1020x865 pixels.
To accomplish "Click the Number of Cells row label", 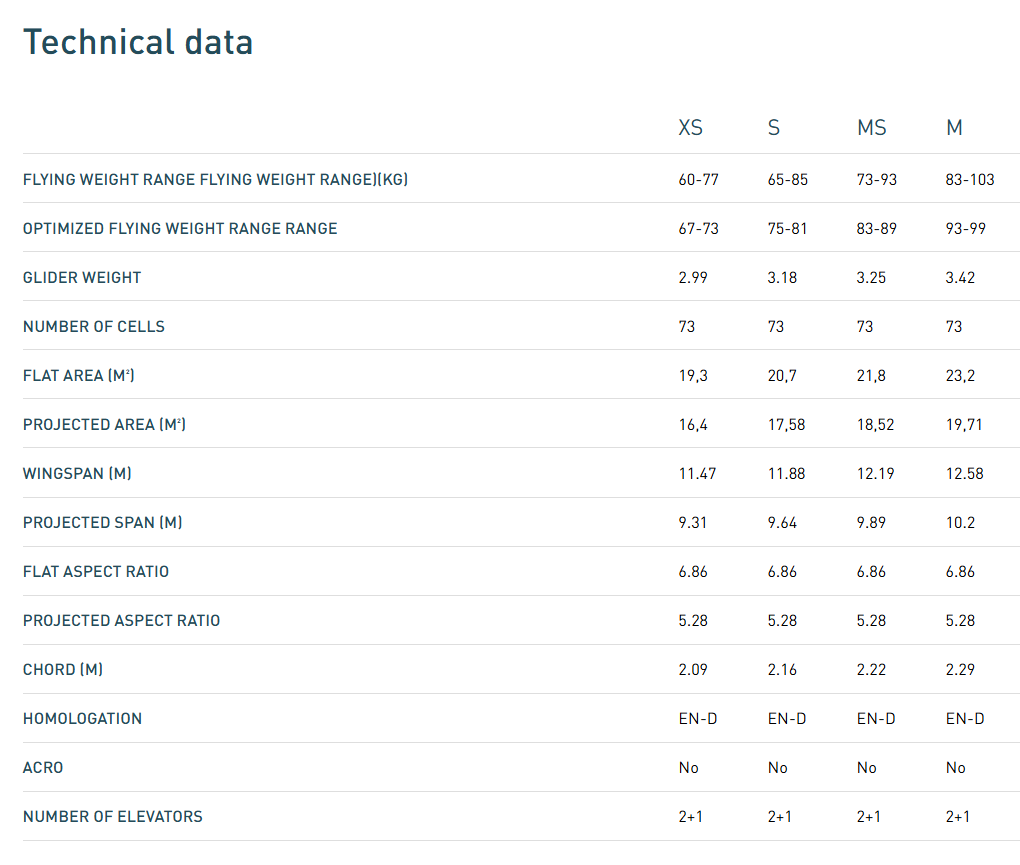I will (94, 327).
